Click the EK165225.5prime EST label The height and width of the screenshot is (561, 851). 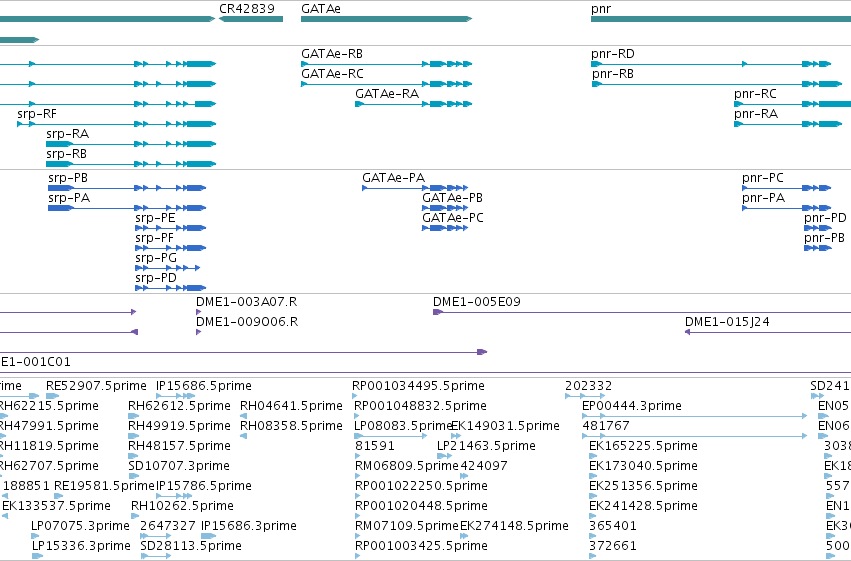[643, 447]
